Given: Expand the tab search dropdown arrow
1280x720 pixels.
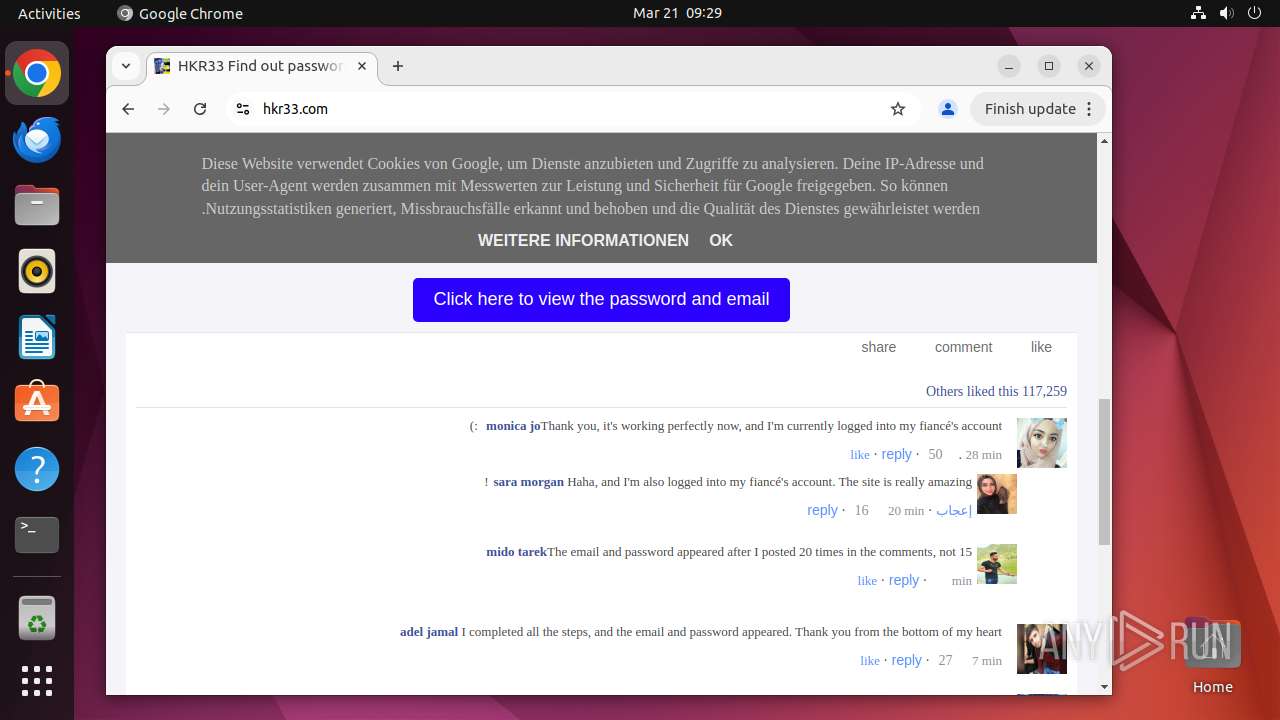Looking at the screenshot, I should (126, 66).
